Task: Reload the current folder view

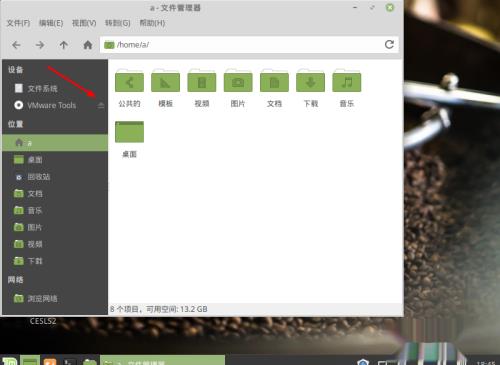Action: pyautogui.click(x=389, y=44)
